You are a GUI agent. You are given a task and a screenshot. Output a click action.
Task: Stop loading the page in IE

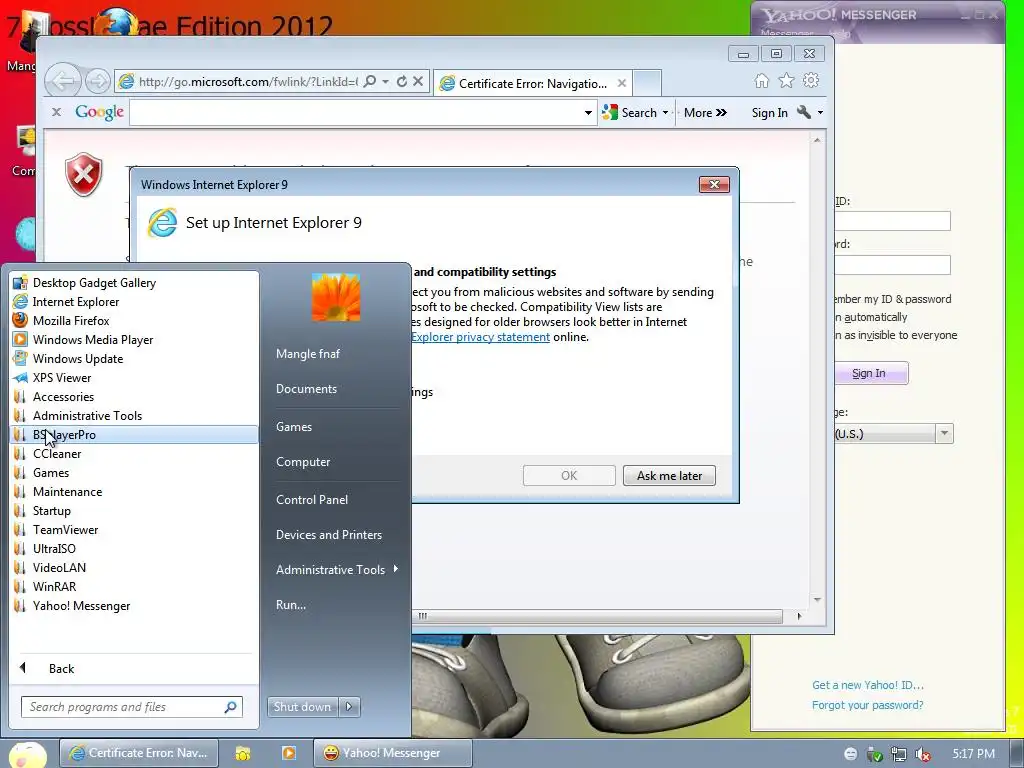pyautogui.click(x=418, y=81)
